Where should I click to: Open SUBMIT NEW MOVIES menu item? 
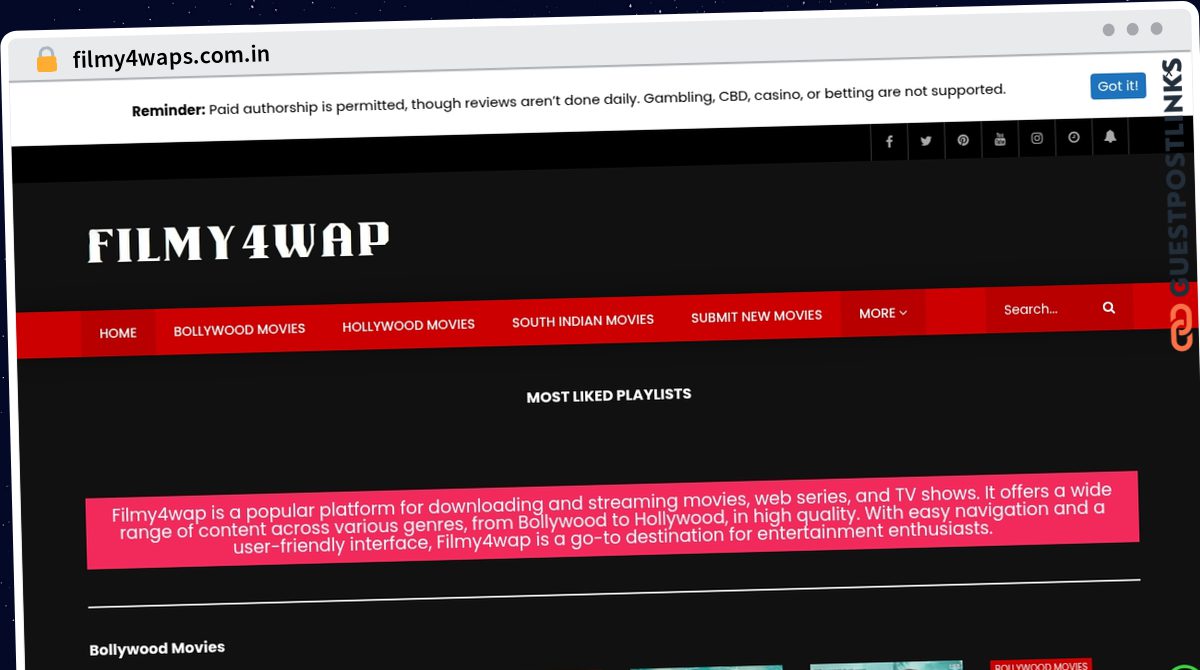pyautogui.click(x=756, y=316)
